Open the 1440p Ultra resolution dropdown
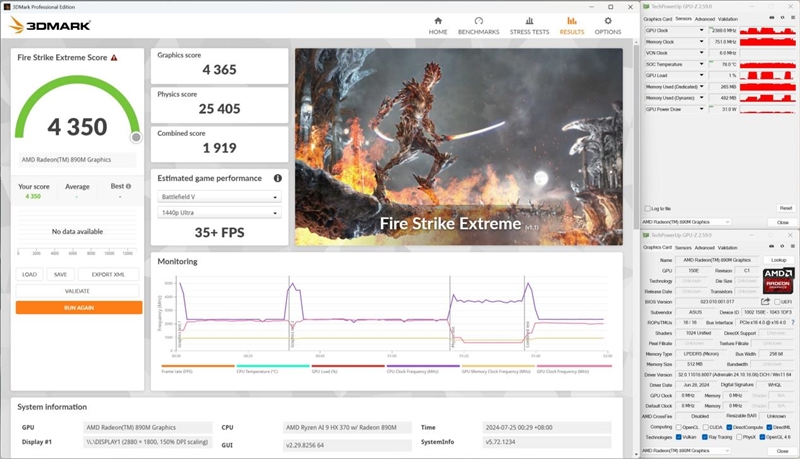Viewport: 800px width, 459px height. tap(219, 213)
